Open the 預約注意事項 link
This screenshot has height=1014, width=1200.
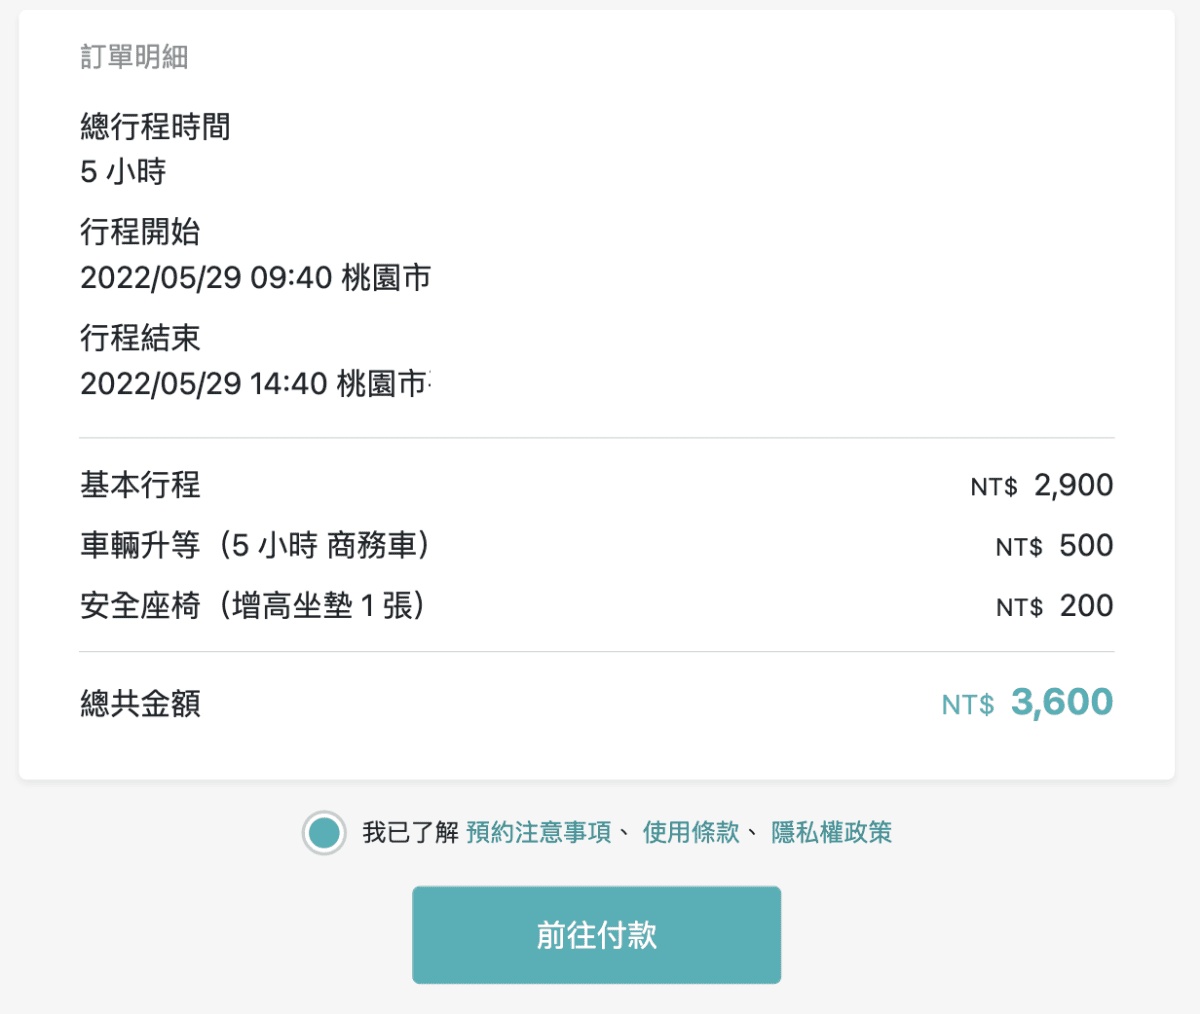[535, 832]
